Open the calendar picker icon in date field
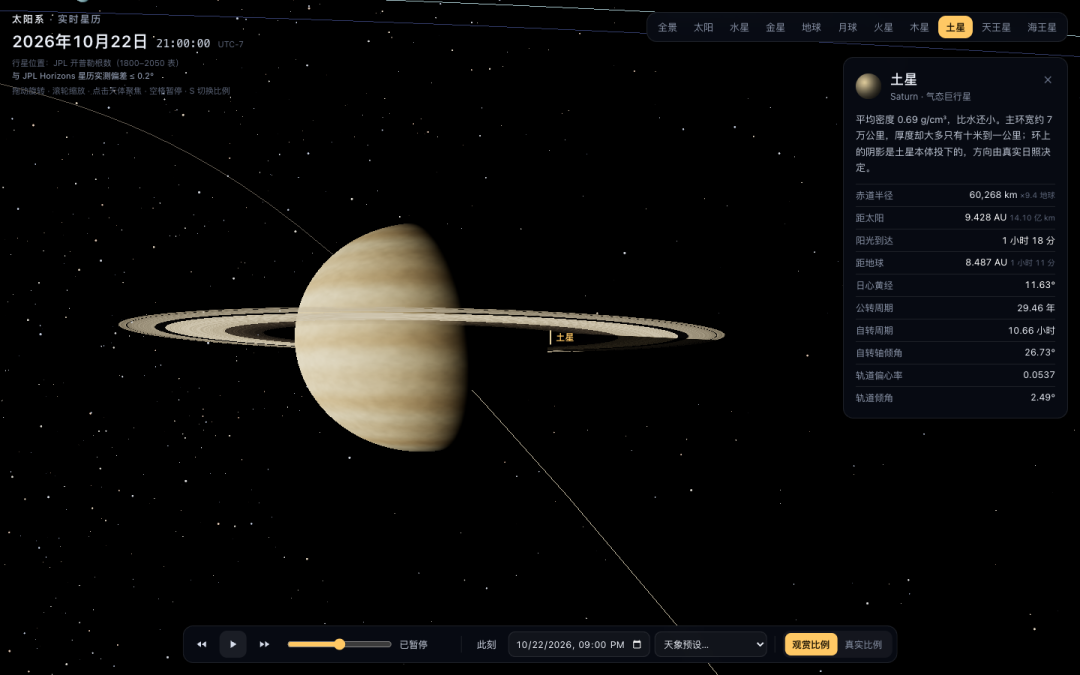The image size is (1080, 675). tap(637, 645)
